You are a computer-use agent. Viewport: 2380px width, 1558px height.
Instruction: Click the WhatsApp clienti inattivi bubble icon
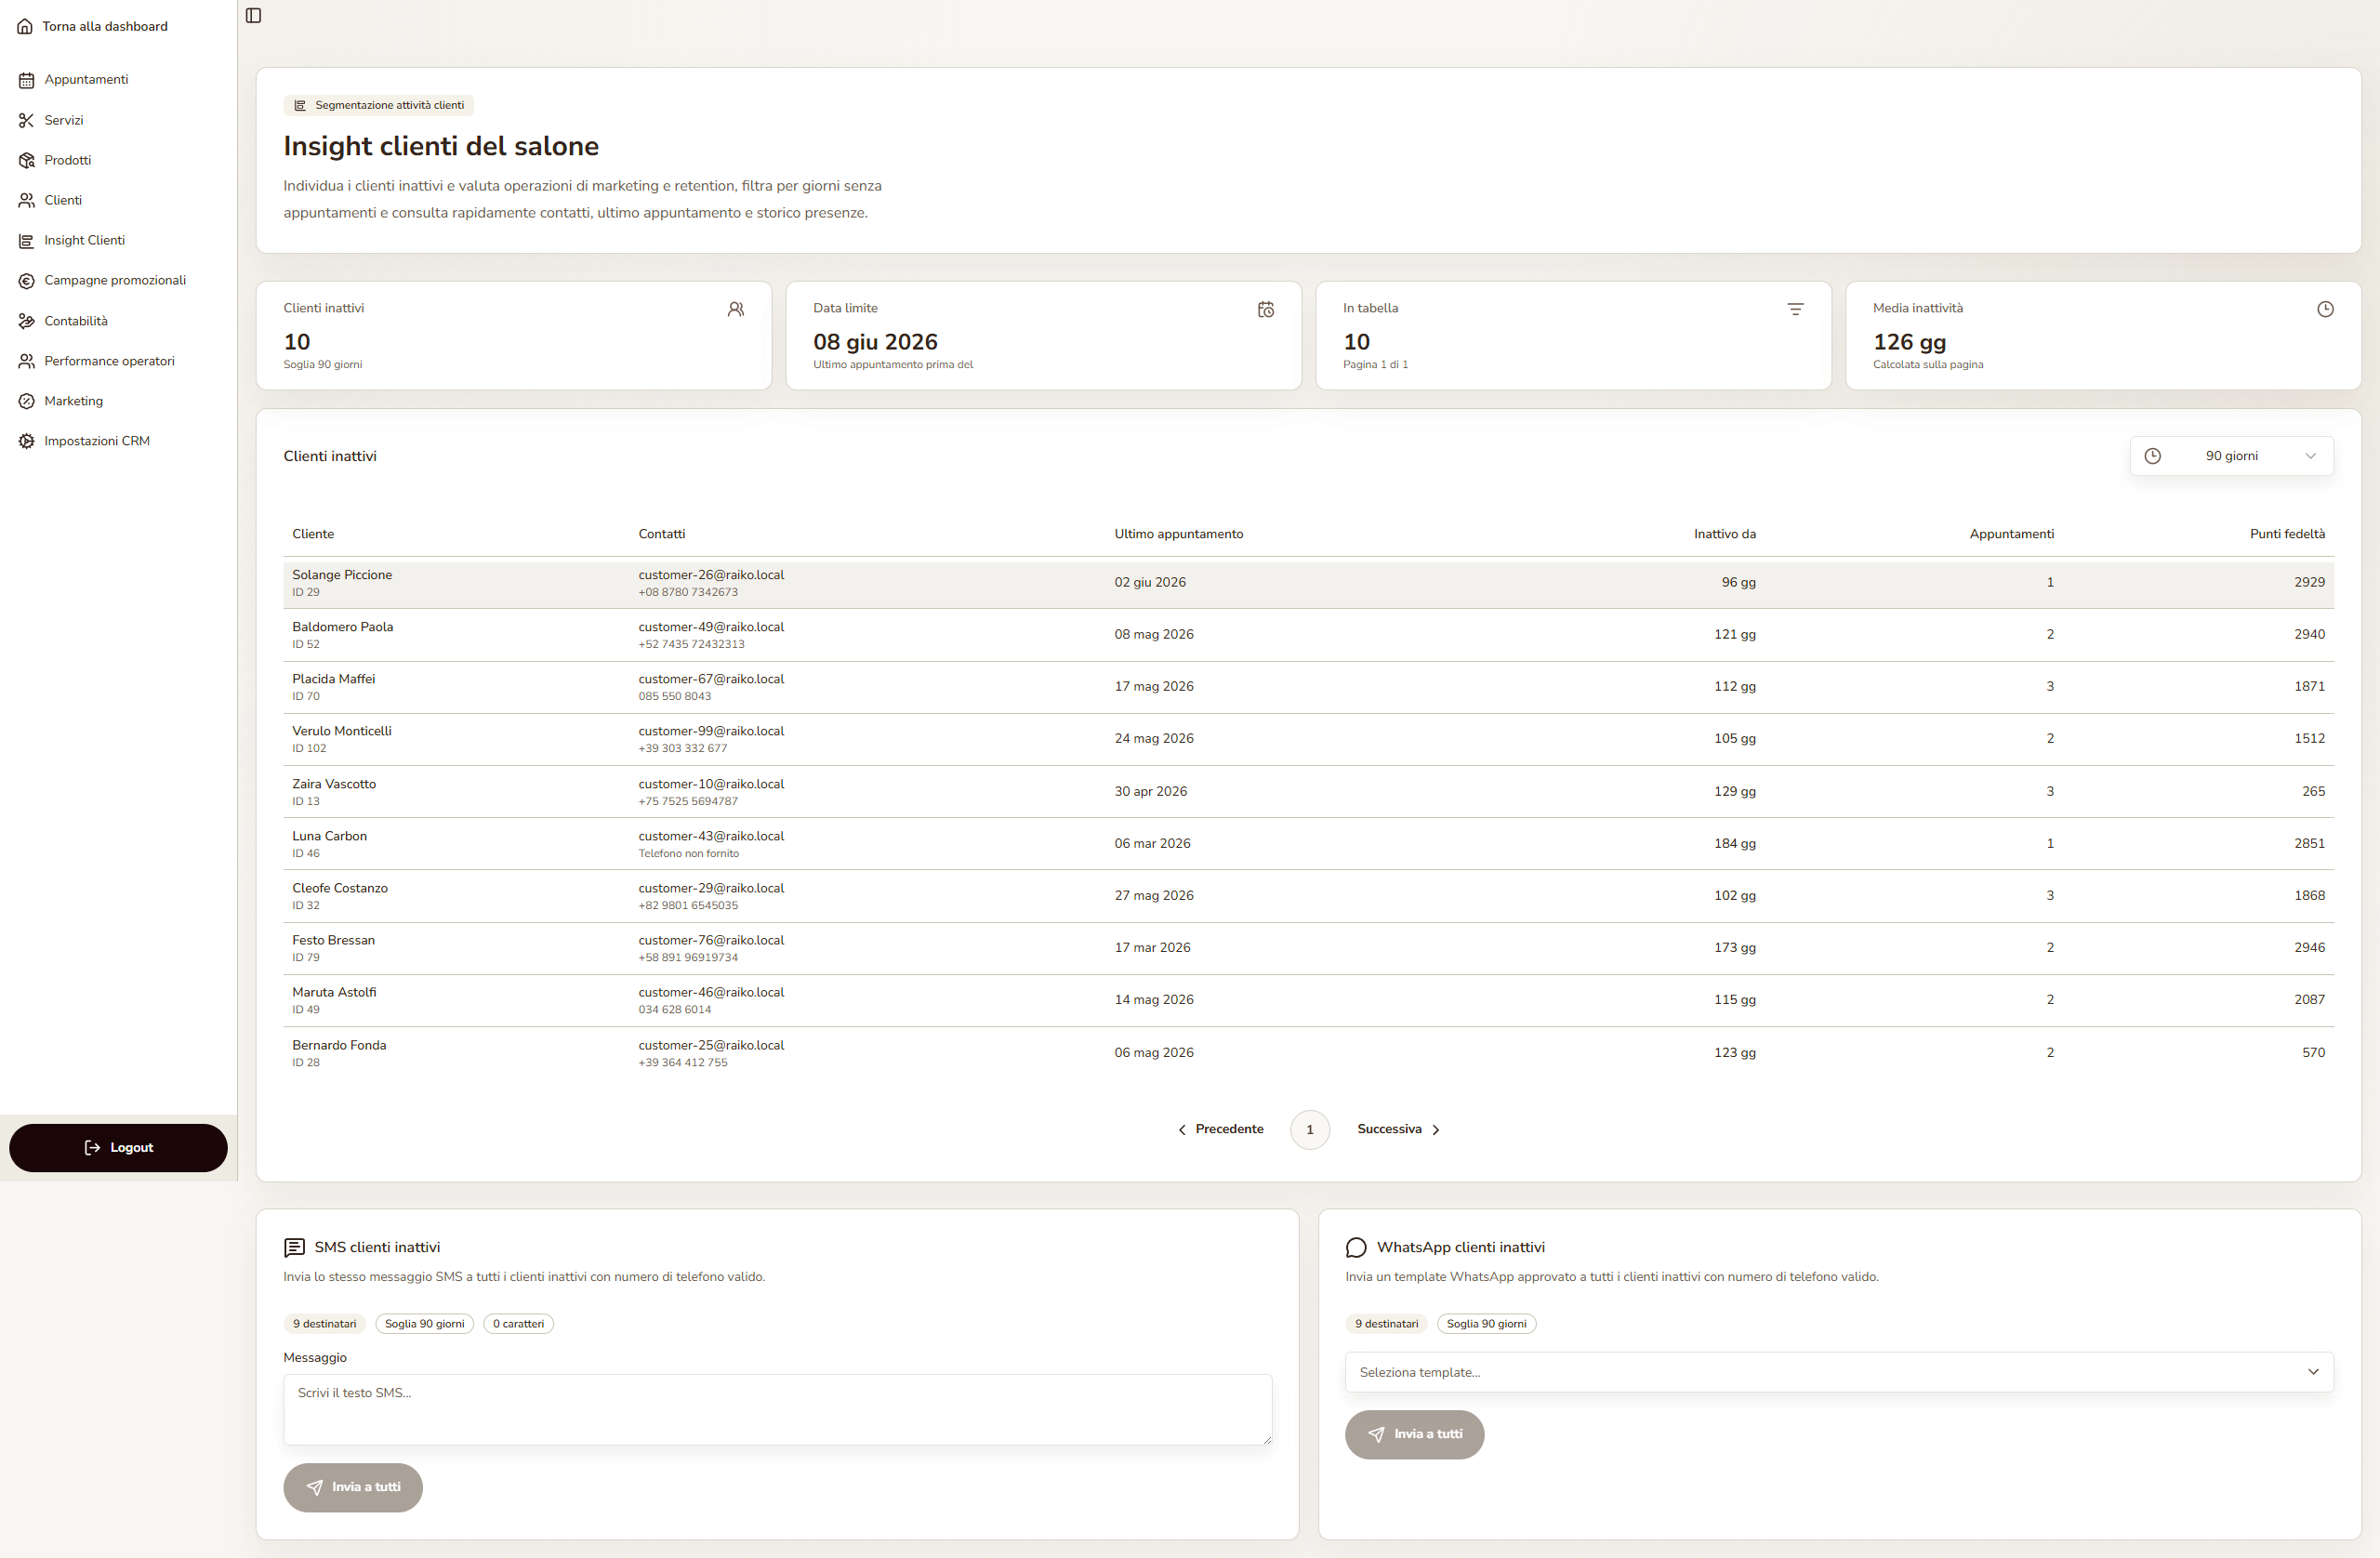[x=1356, y=1247]
